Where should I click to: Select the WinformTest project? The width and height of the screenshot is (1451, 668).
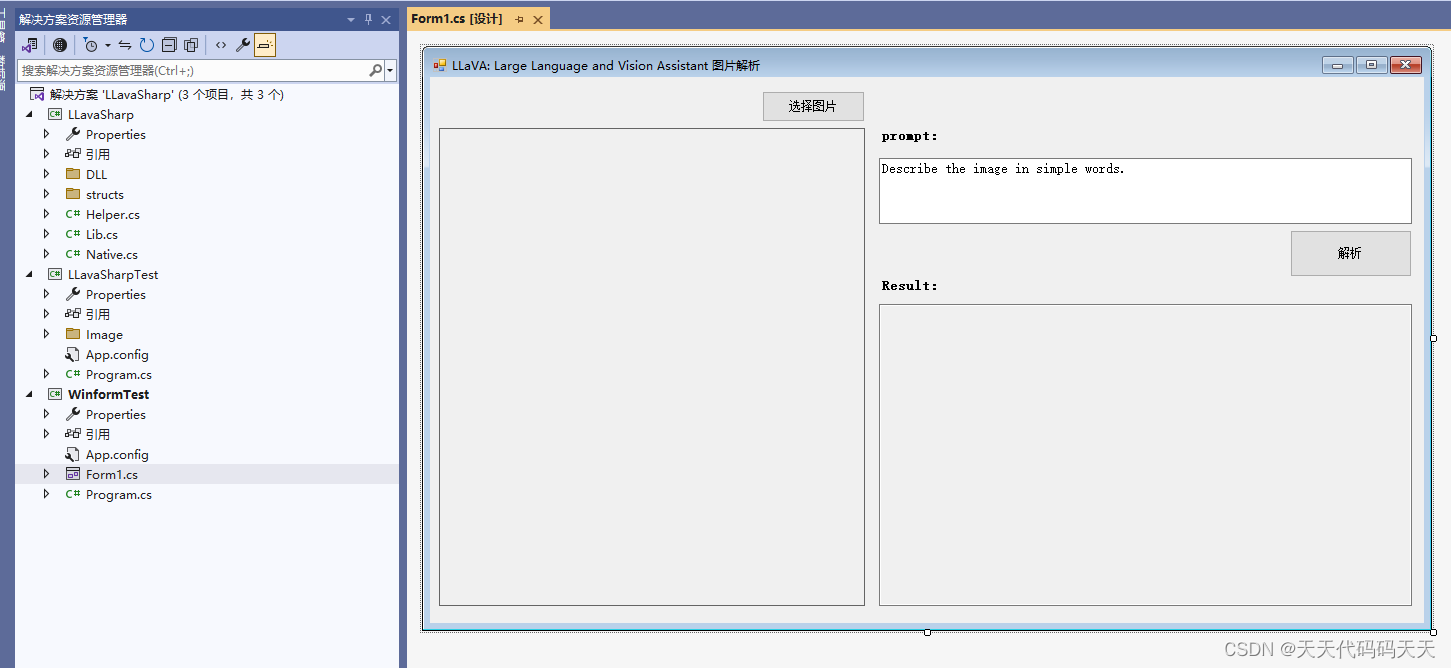(x=108, y=394)
